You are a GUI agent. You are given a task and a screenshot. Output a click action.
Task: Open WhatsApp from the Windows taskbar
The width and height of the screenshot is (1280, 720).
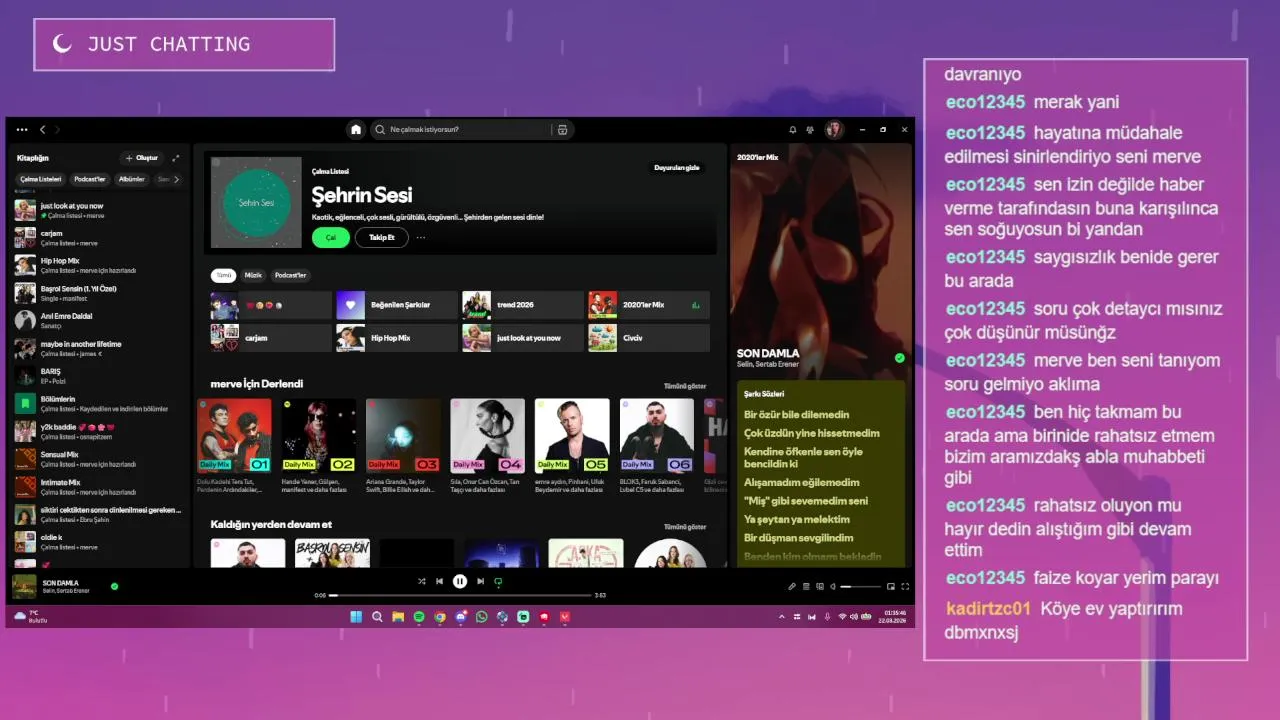pyautogui.click(x=482, y=617)
